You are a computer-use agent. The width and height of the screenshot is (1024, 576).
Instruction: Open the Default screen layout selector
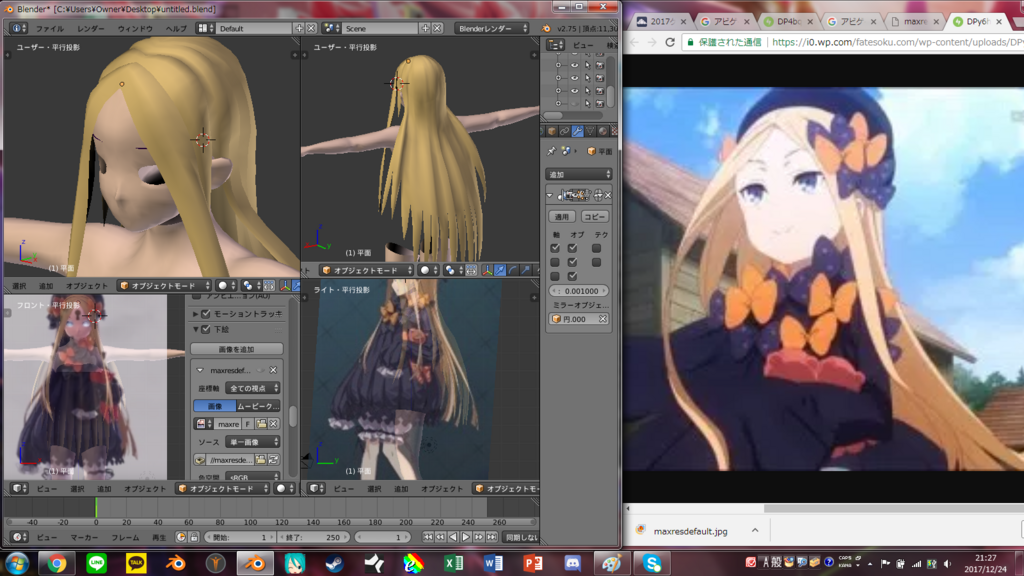point(255,29)
